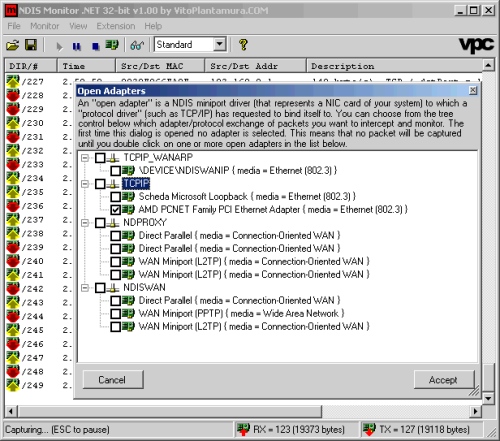Click the red receive icon of packet /228
Viewport: 500px width, 441px height.
pyautogui.click(x=13, y=95)
